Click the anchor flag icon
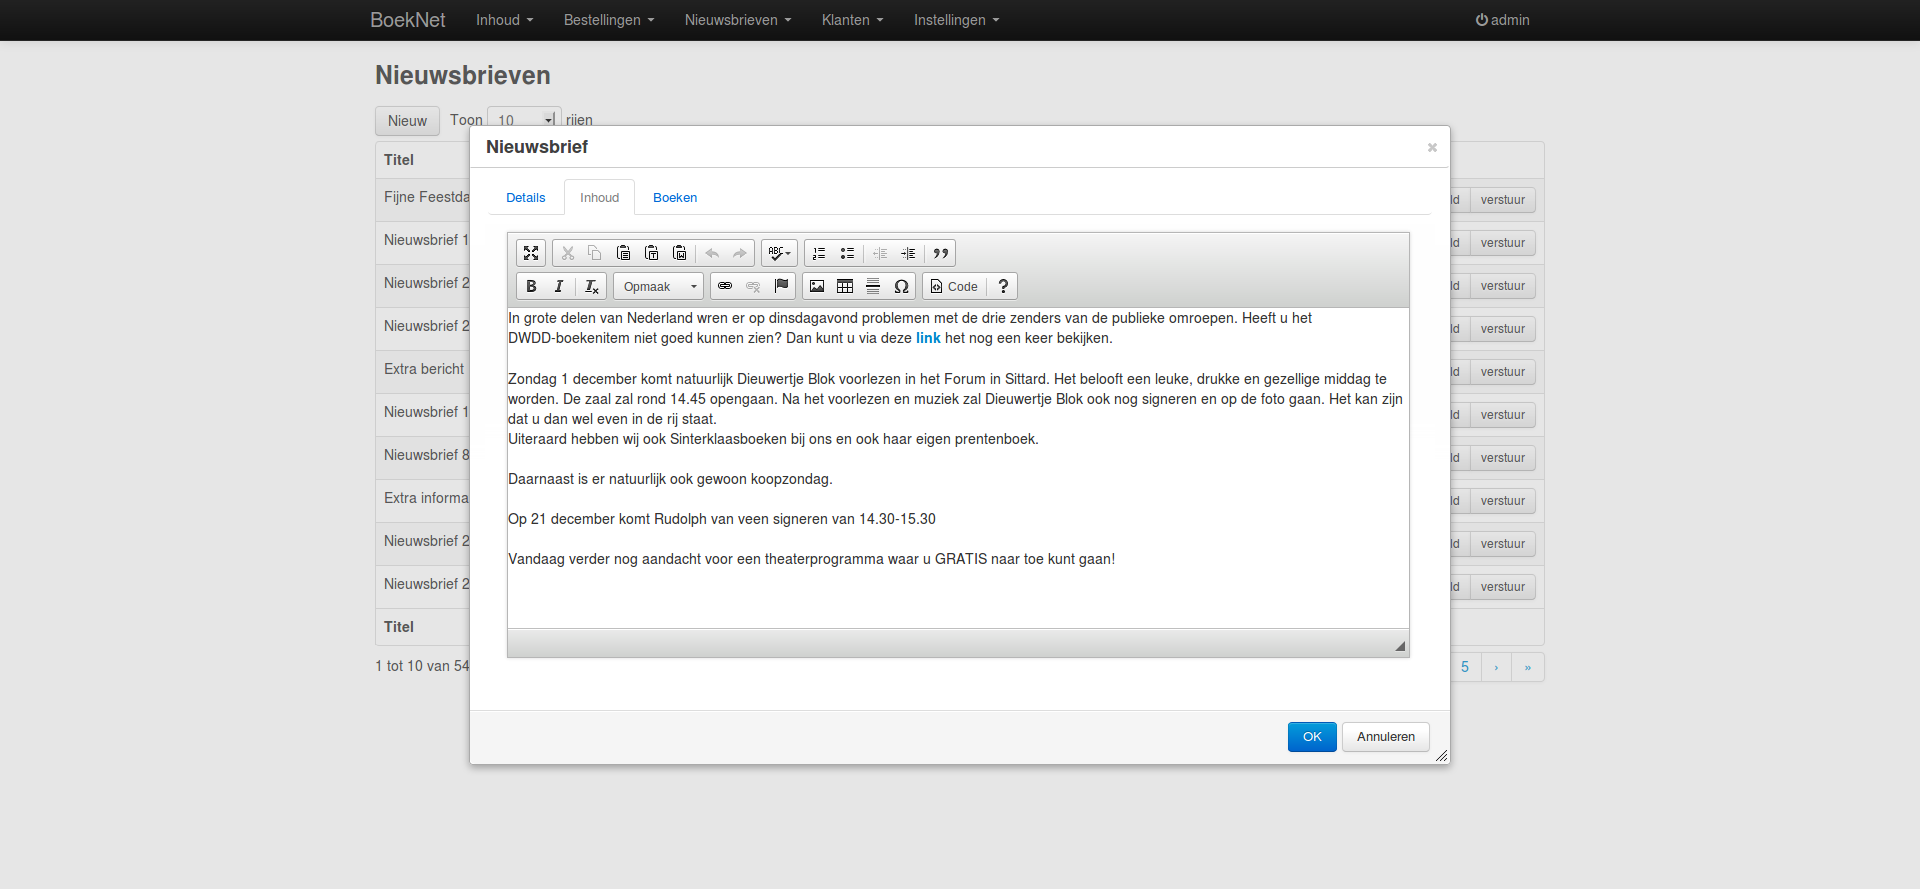1920x889 pixels. (781, 286)
